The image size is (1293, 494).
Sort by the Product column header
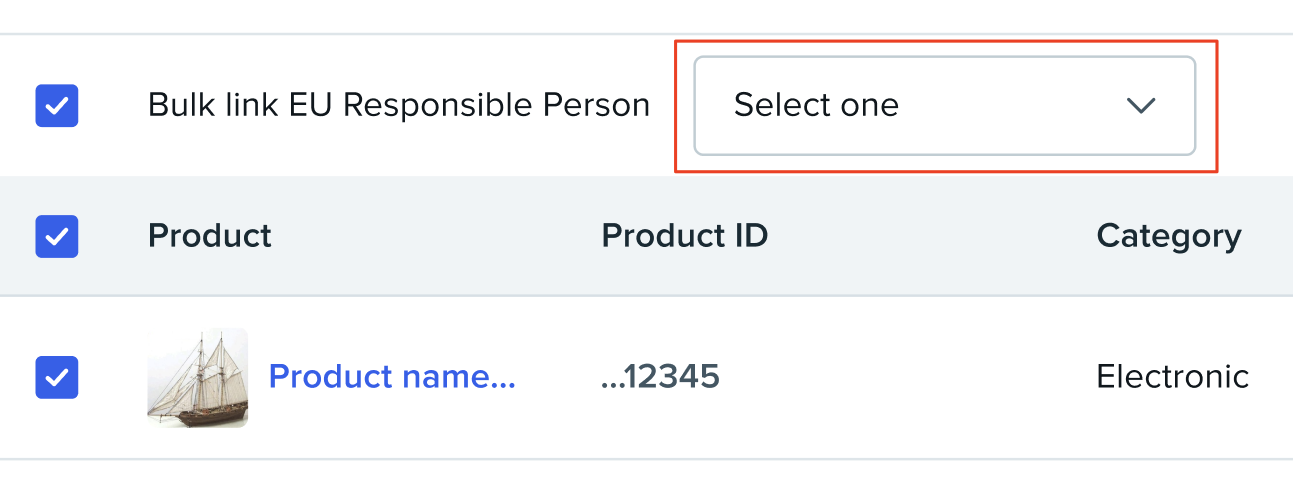coord(210,236)
